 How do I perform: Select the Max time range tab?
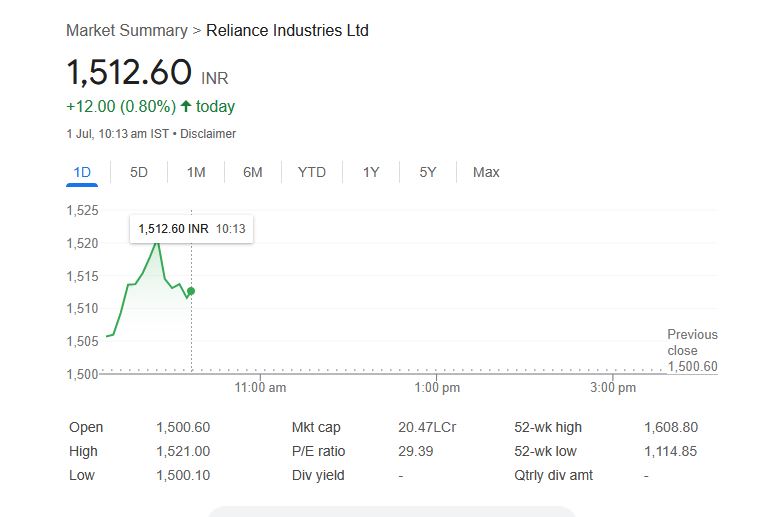click(x=486, y=172)
